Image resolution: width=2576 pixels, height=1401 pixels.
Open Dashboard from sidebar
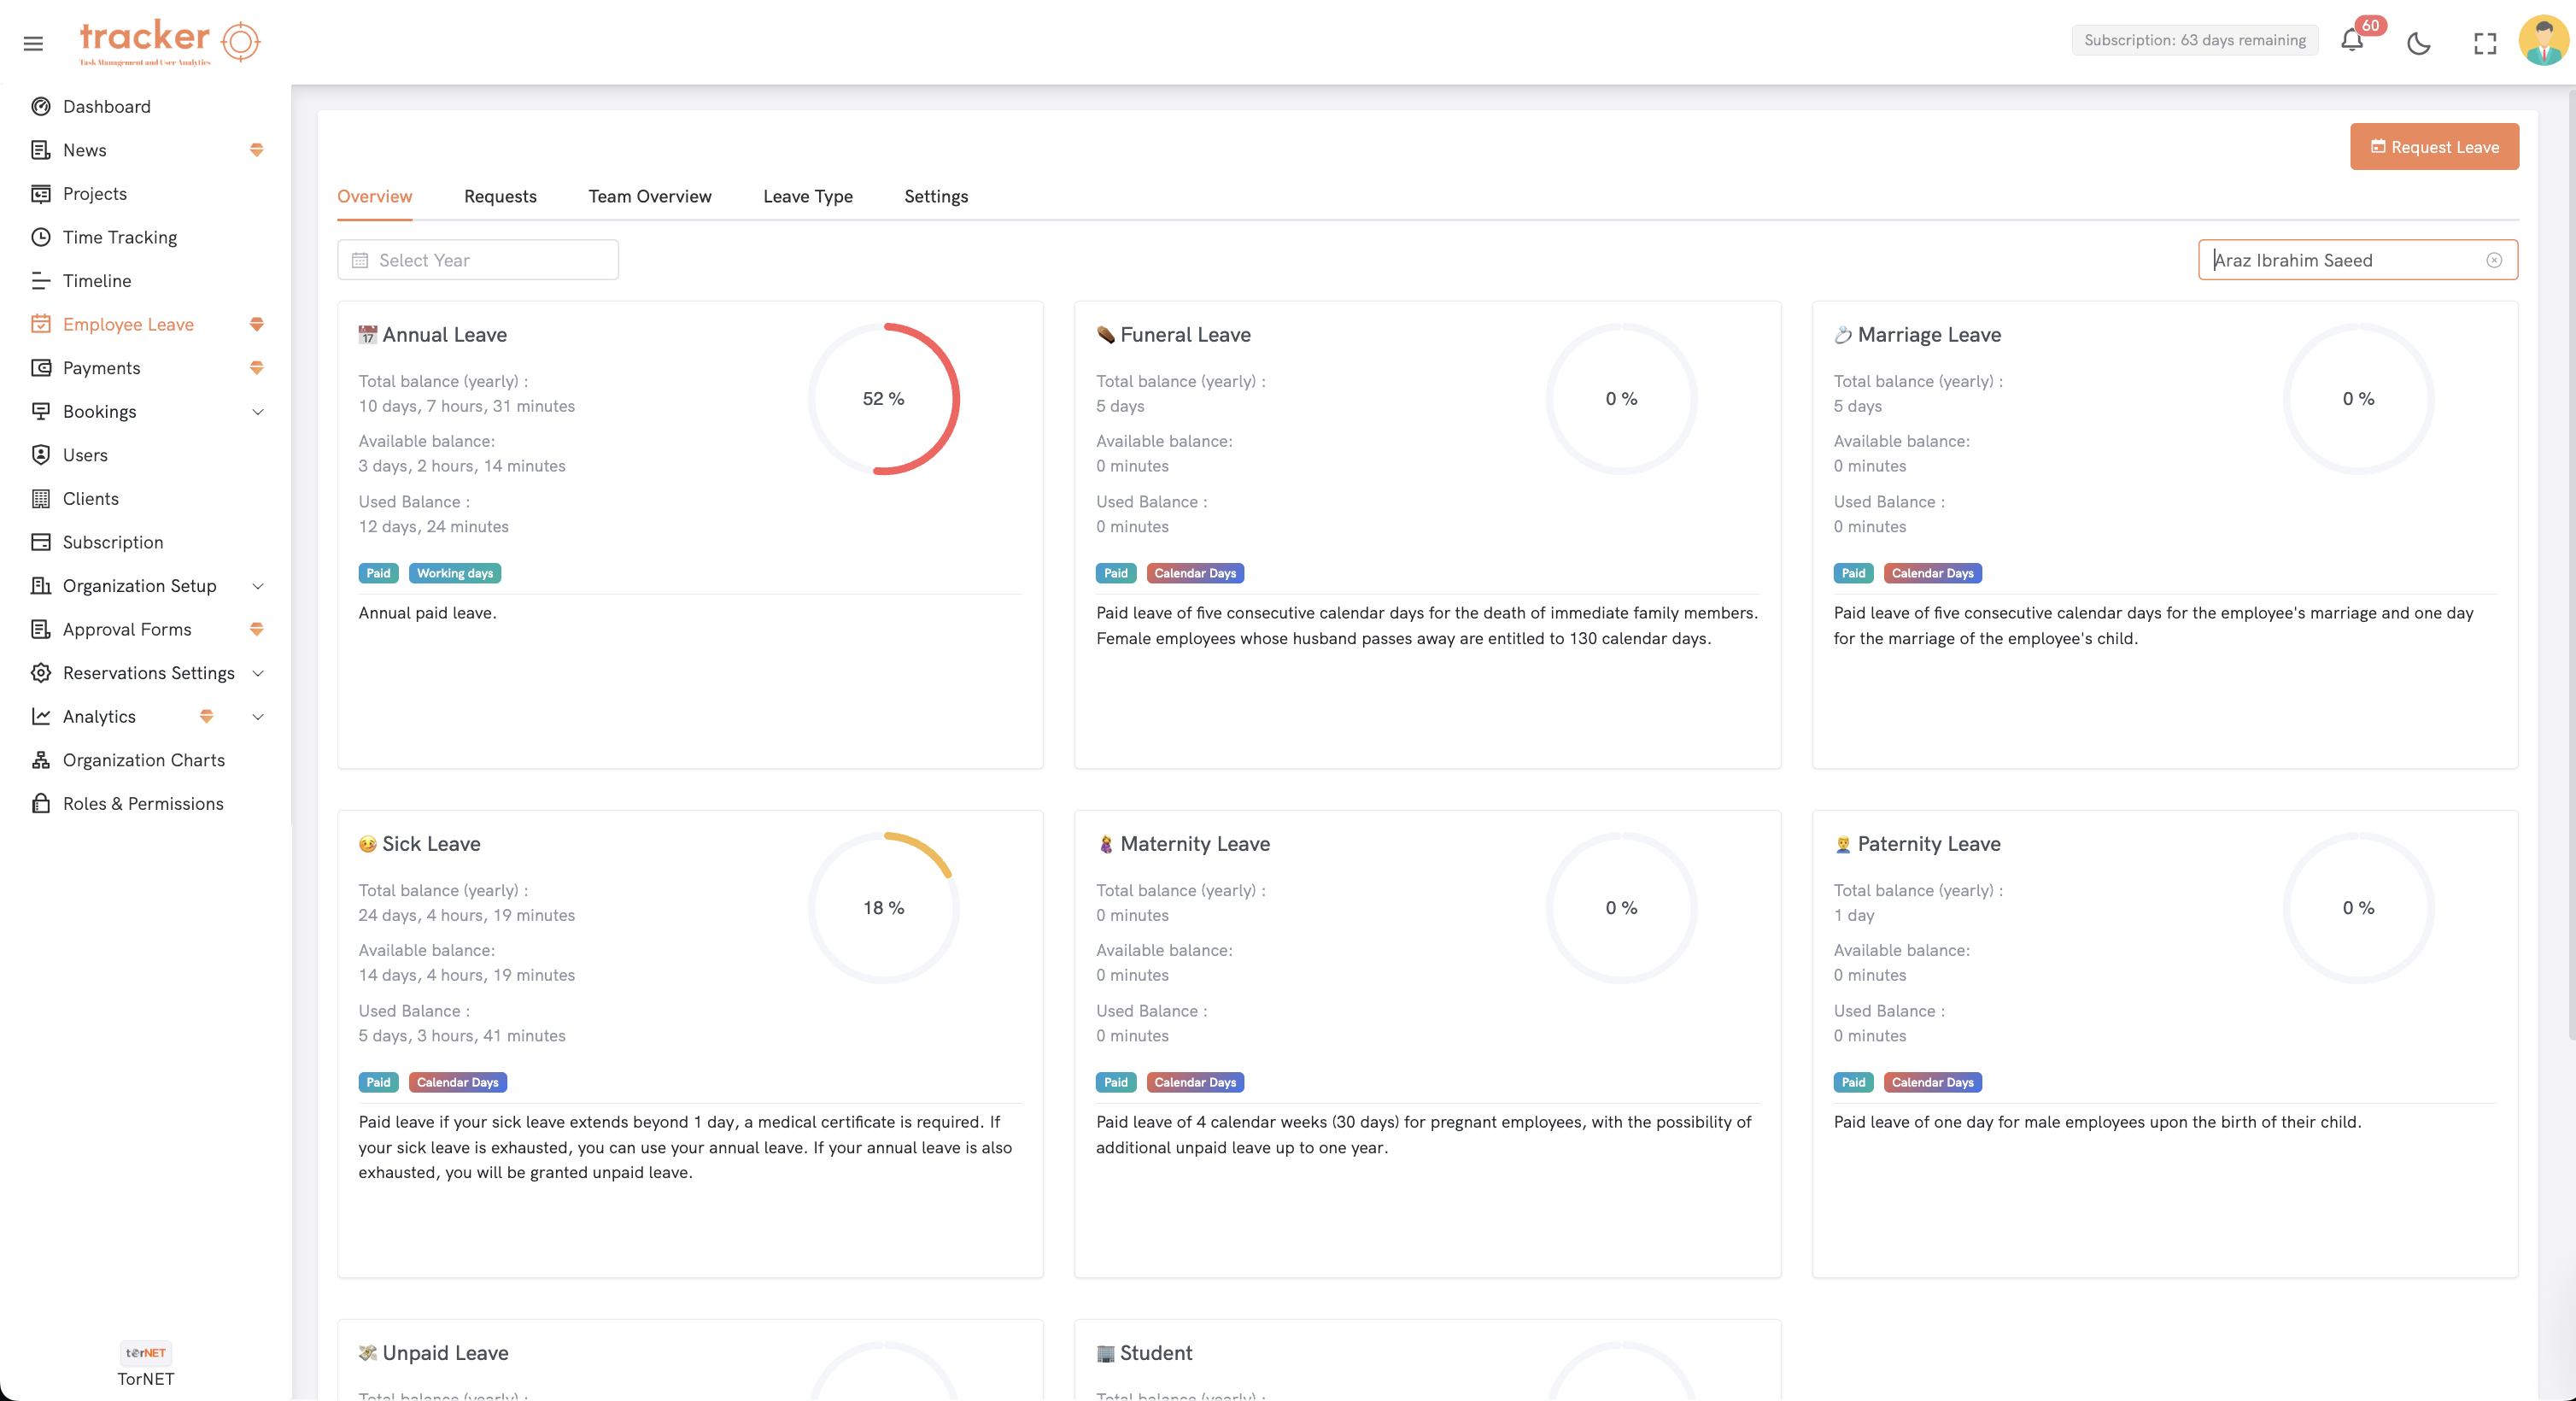pos(106,106)
